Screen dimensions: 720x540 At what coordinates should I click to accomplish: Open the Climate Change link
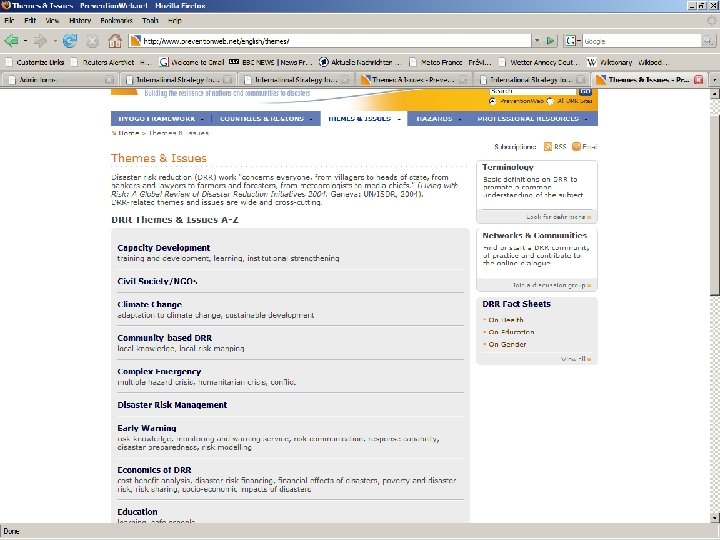150,304
